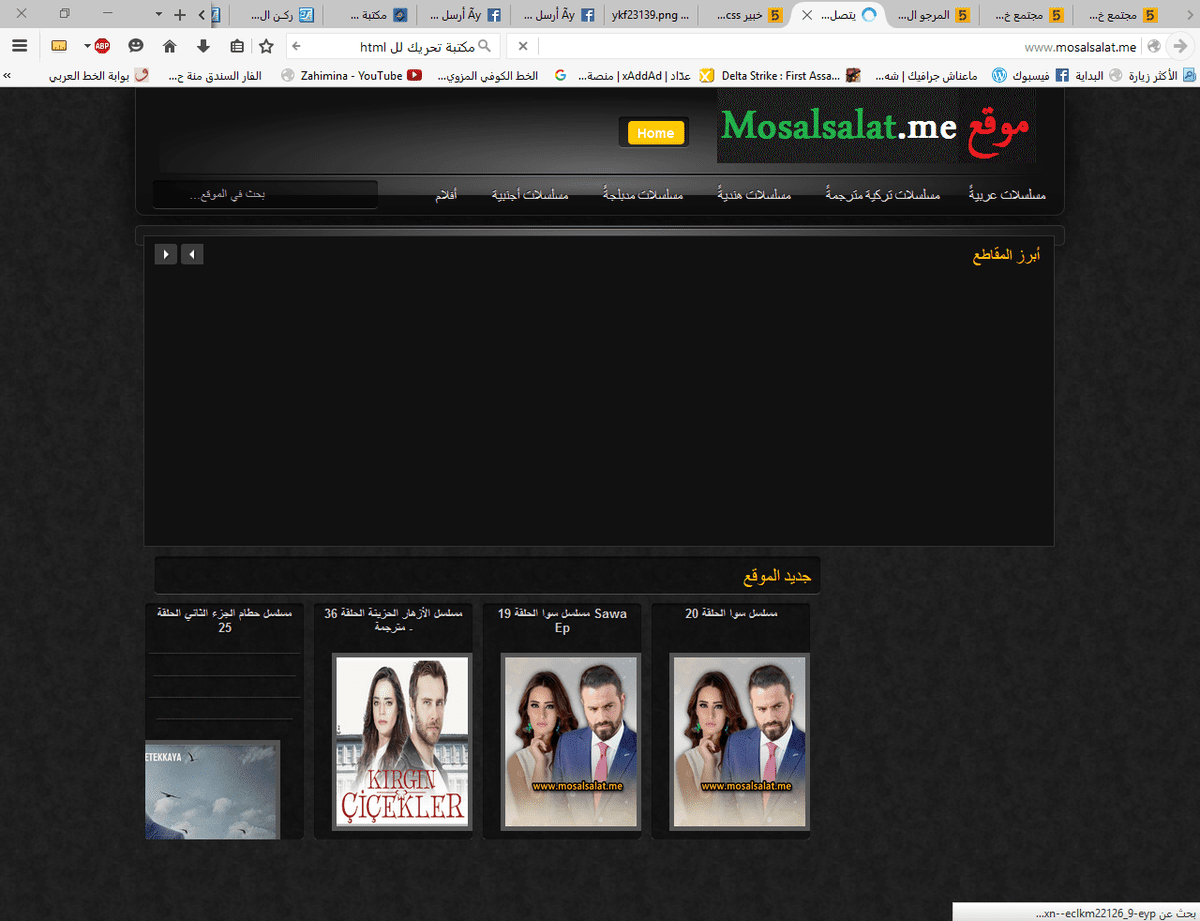Open a new tab with plus button
Image resolution: width=1200 pixels, height=921 pixels.
coord(180,14)
